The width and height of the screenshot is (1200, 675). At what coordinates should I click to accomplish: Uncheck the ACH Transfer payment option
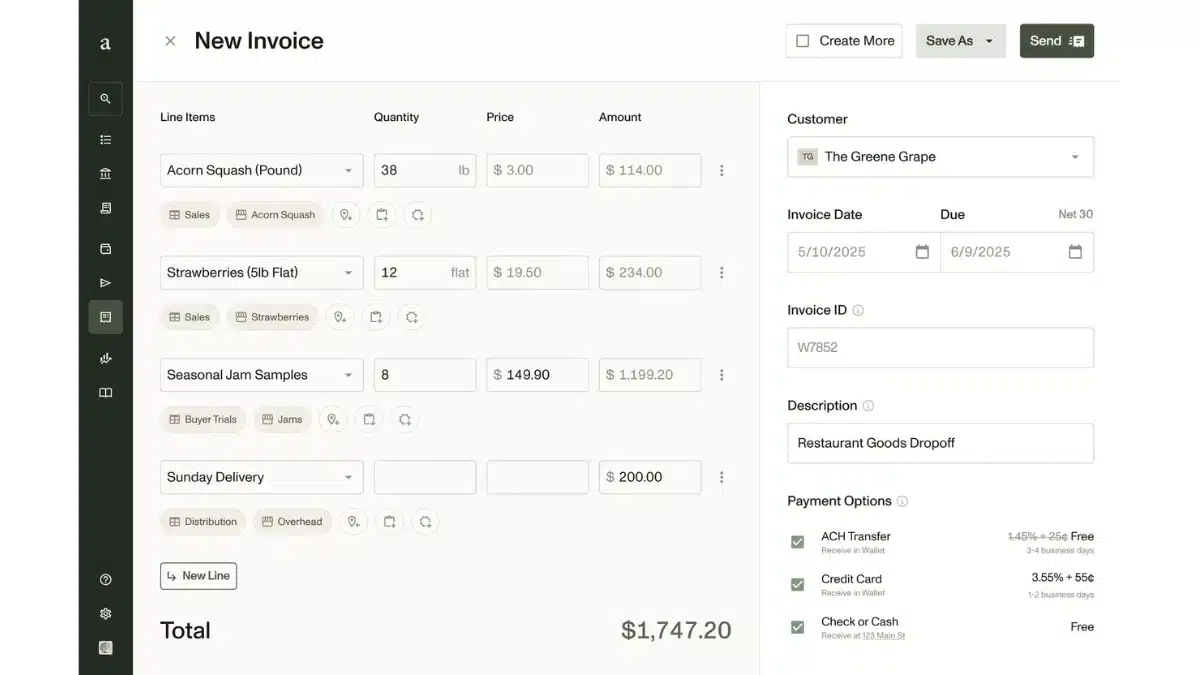[797, 542]
